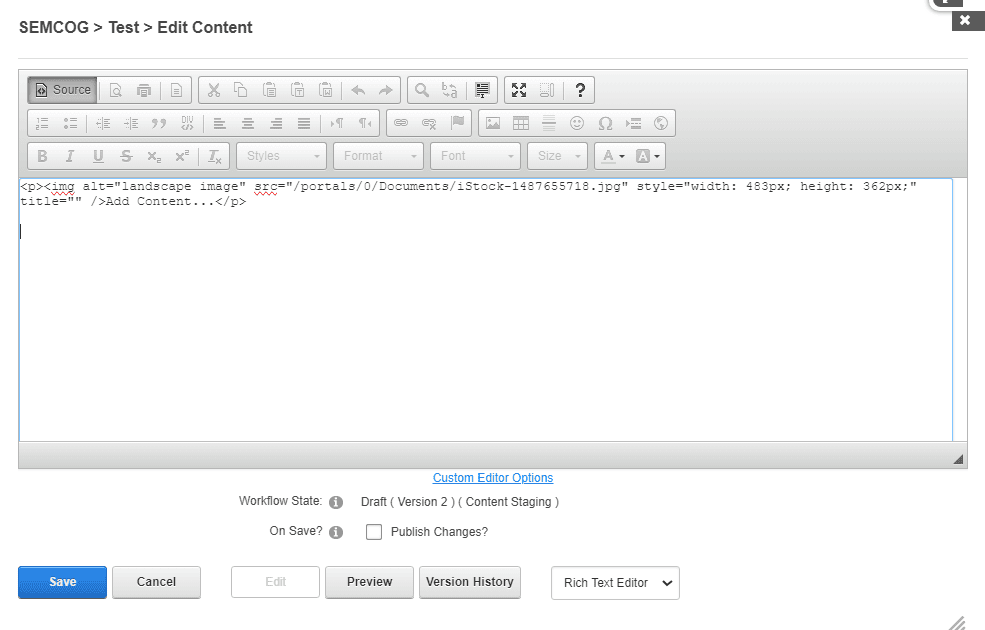Insert a hyperlink with the chain icon
985x630 pixels.
[x=400, y=122]
